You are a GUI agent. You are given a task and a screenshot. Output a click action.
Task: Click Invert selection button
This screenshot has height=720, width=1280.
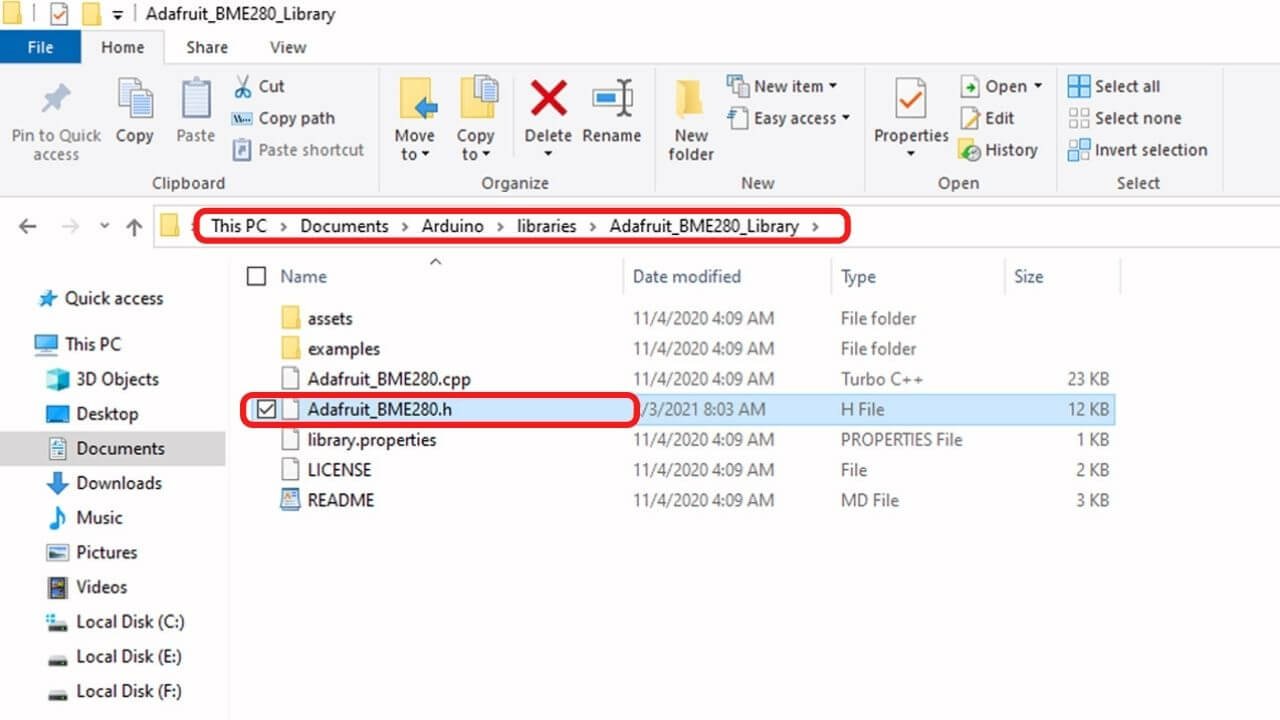click(x=1138, y=150)
